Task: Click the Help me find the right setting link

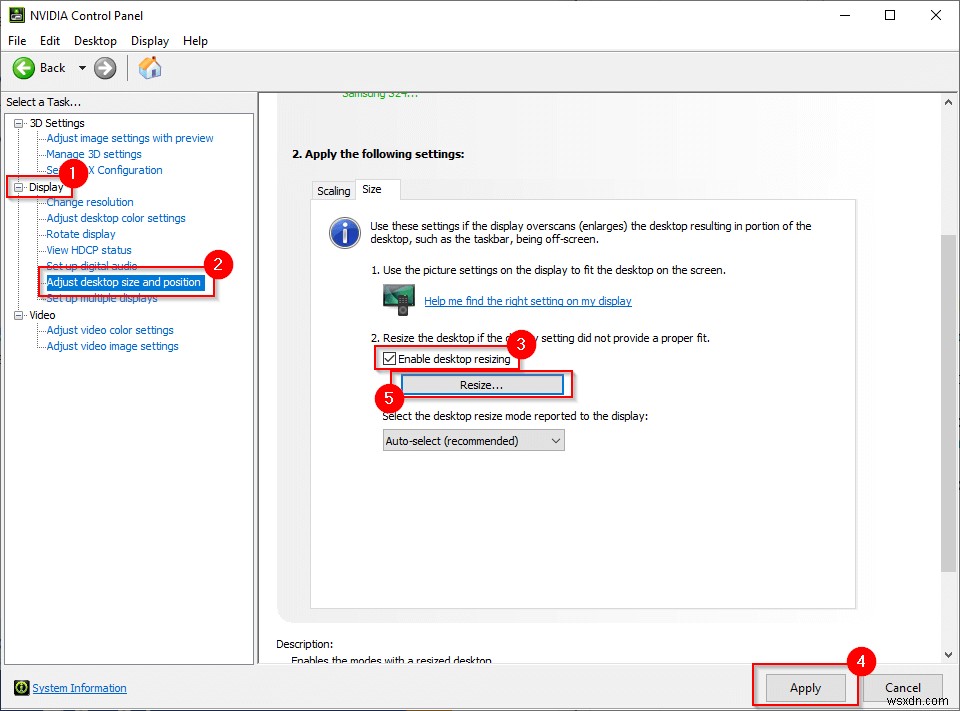Action: tap(528, 301)
